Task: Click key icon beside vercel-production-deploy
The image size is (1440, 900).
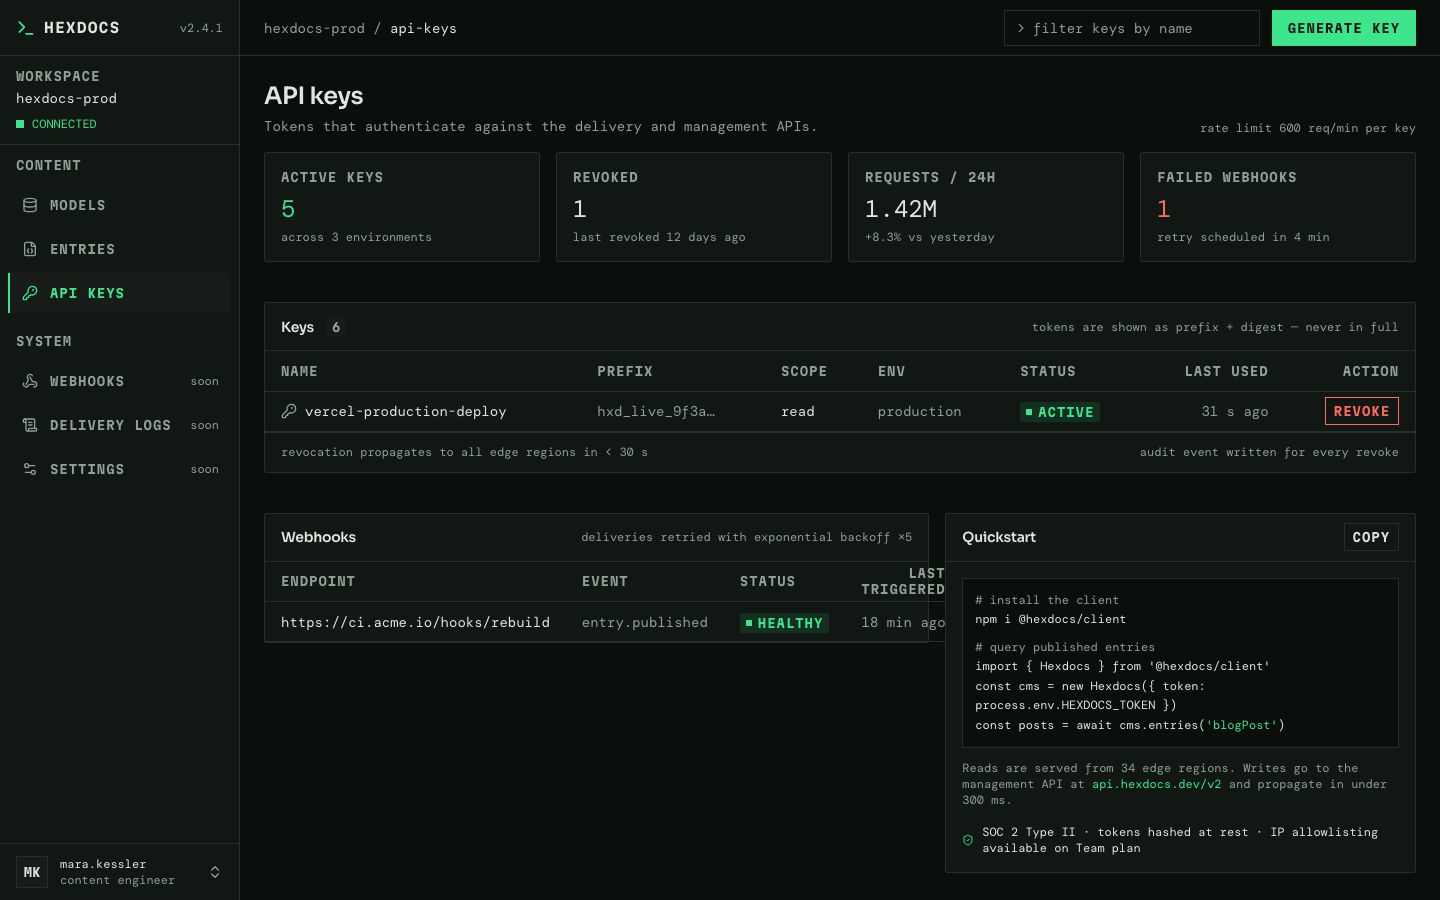Action: point(289,411)
